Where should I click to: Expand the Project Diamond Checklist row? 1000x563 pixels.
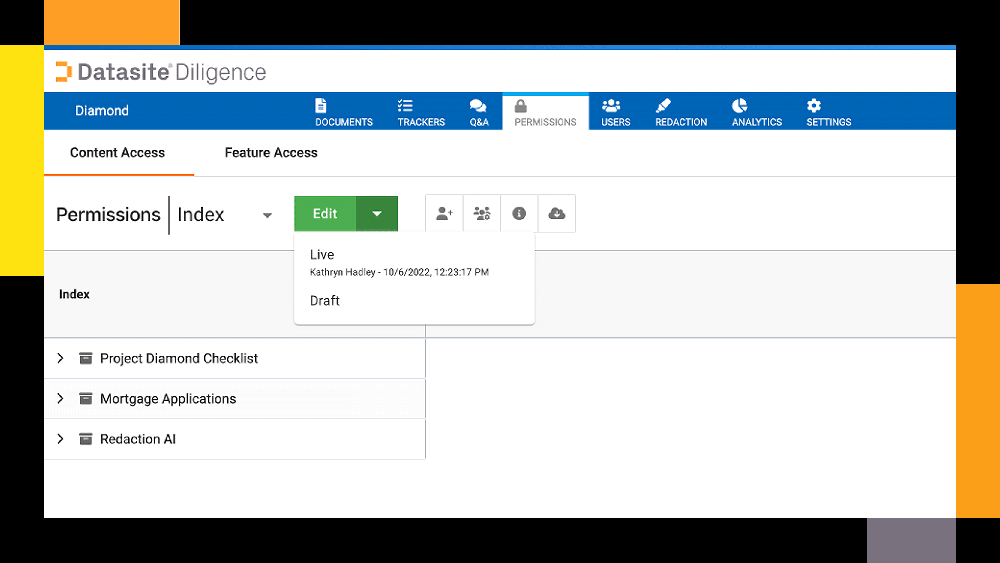tap(61, 358)
